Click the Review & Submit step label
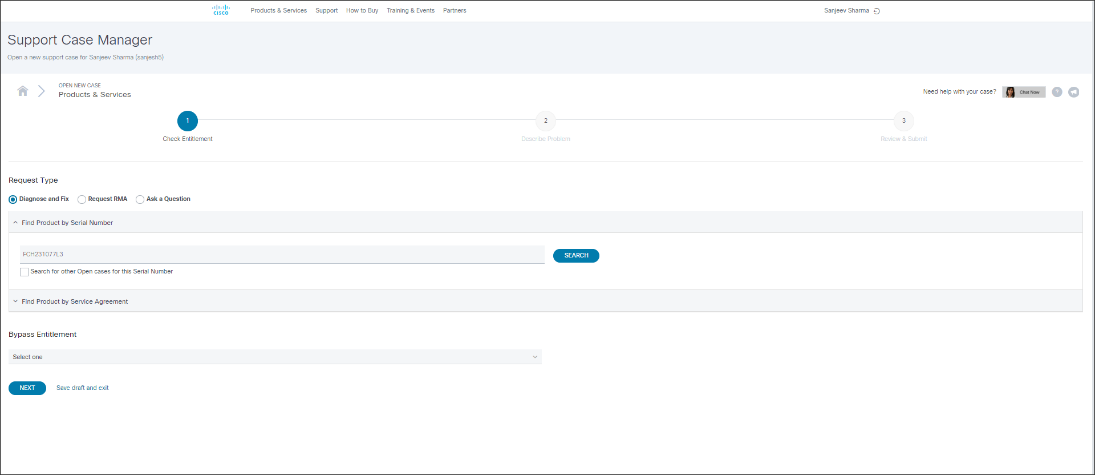Screen dimensions: 1095x475 point(904,139)
